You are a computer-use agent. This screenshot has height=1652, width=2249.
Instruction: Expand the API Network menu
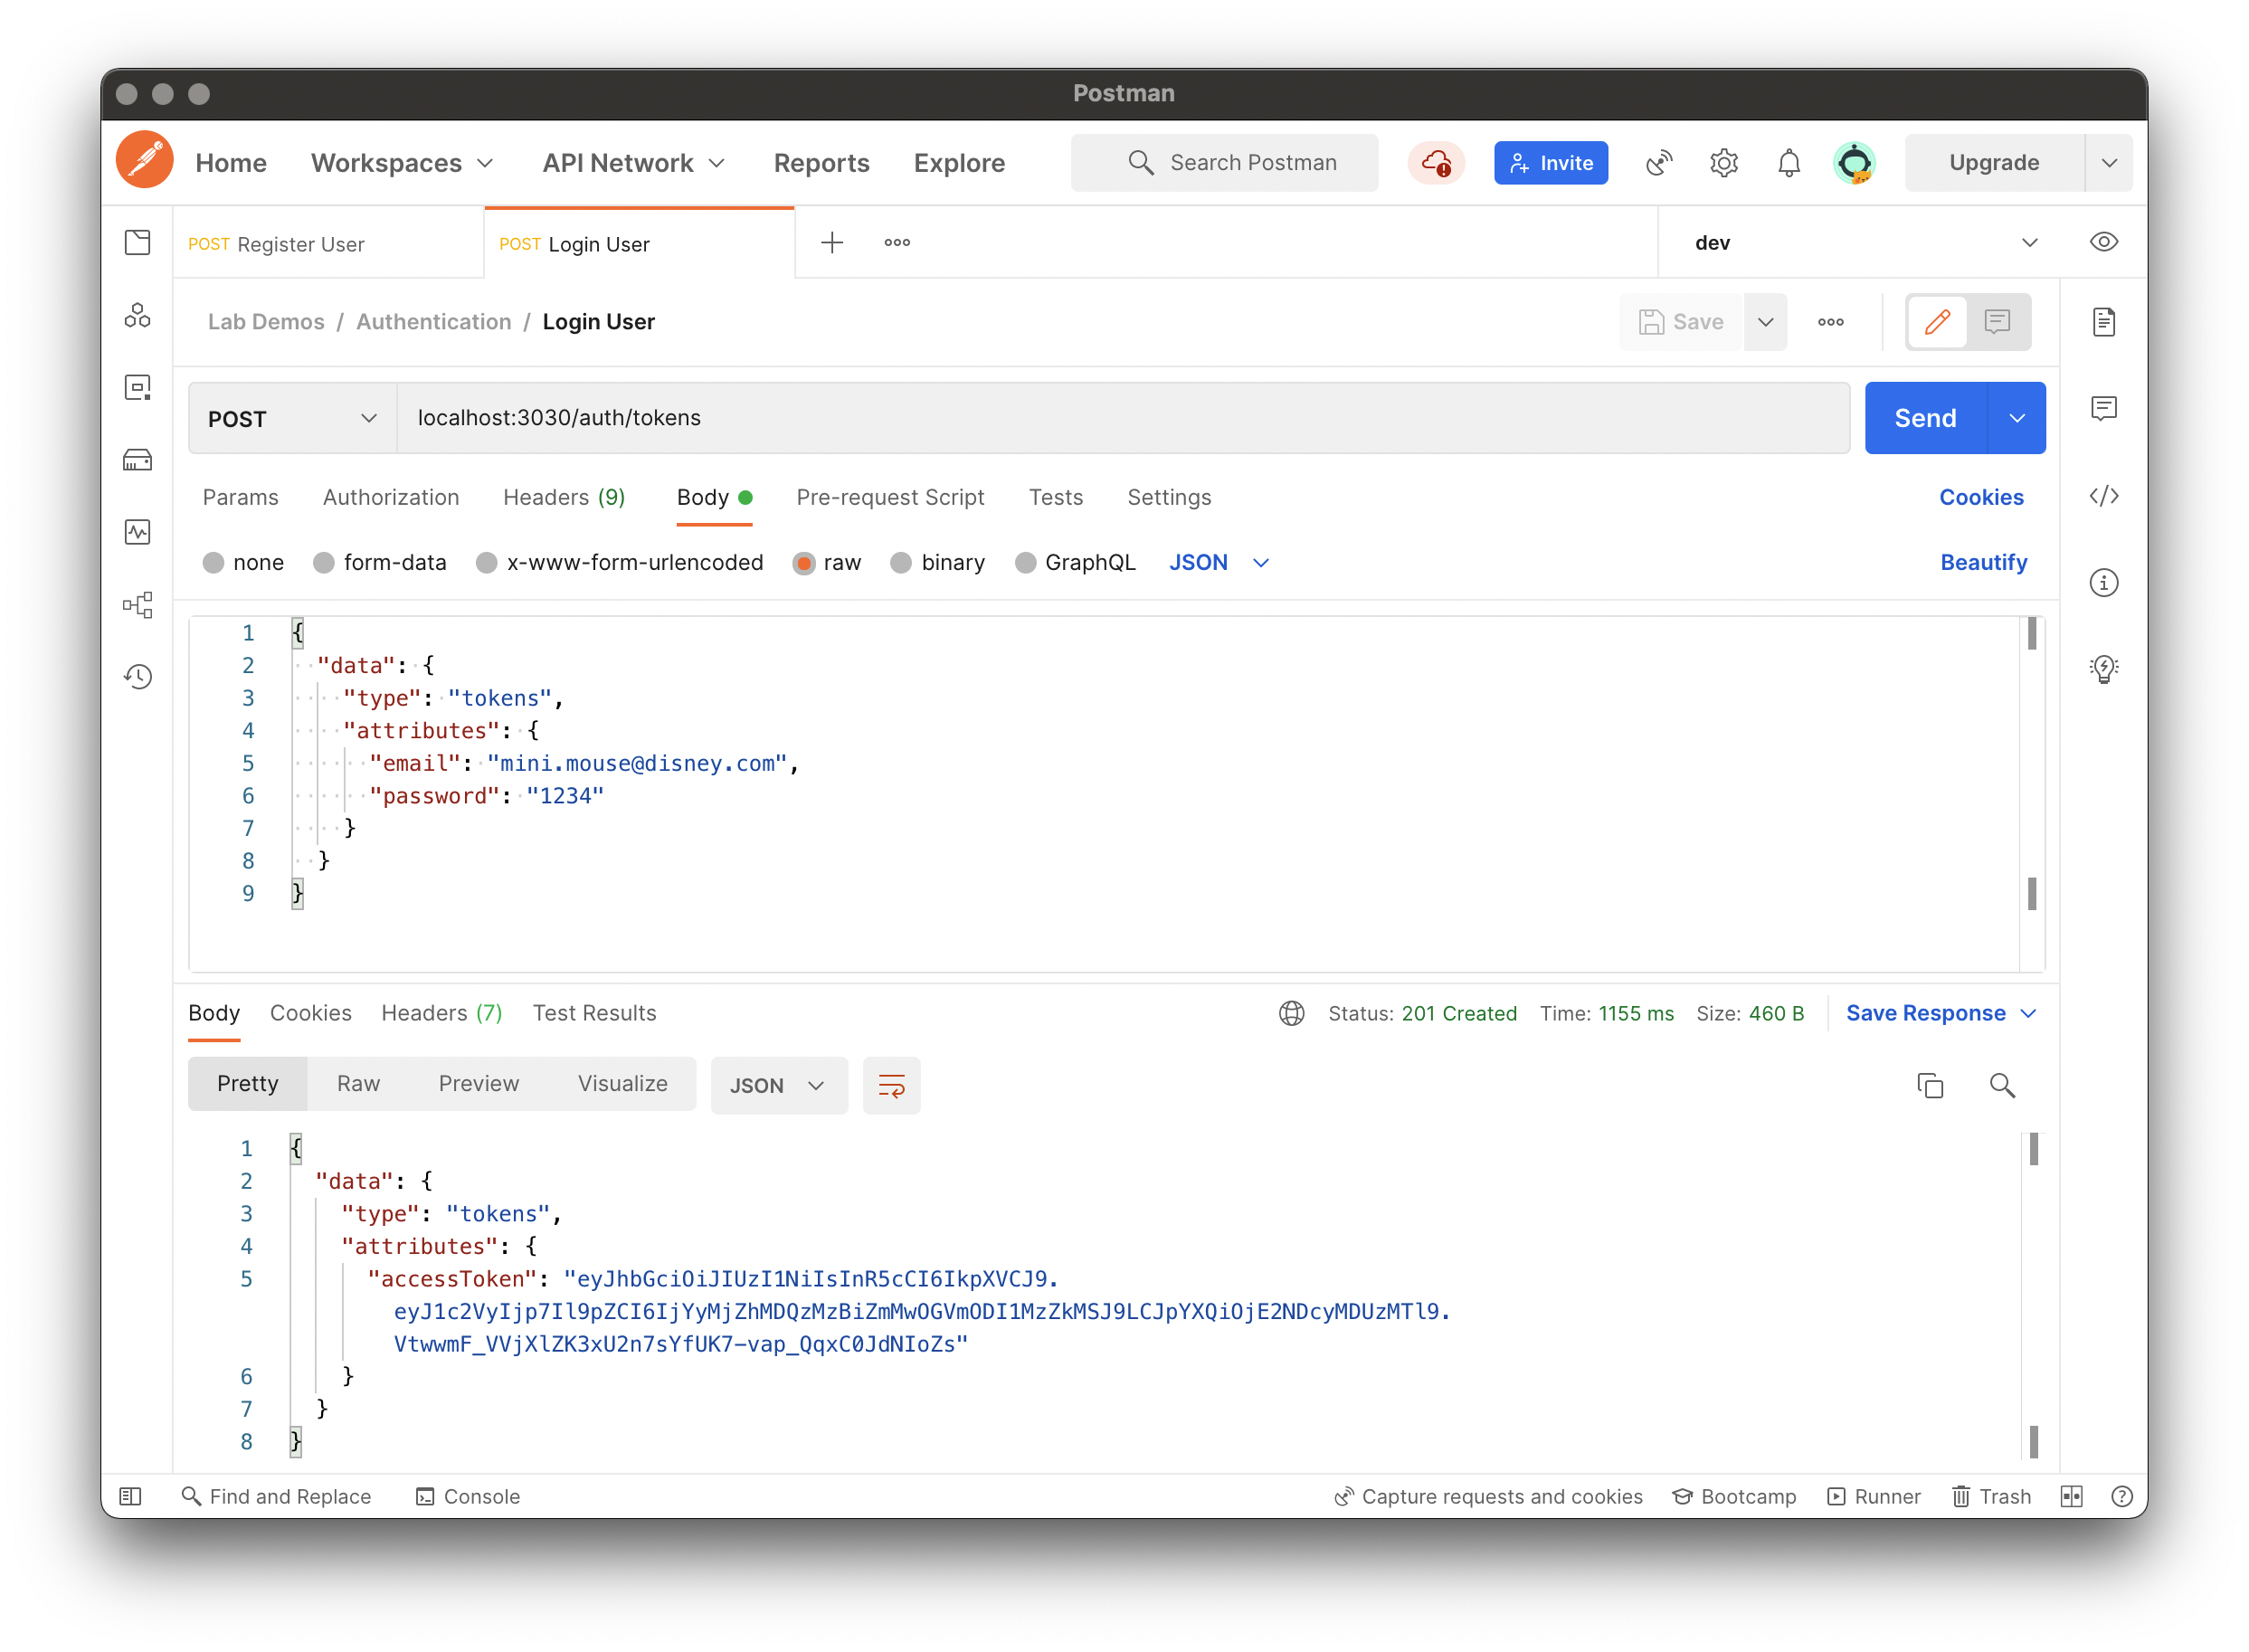point(633,163)
